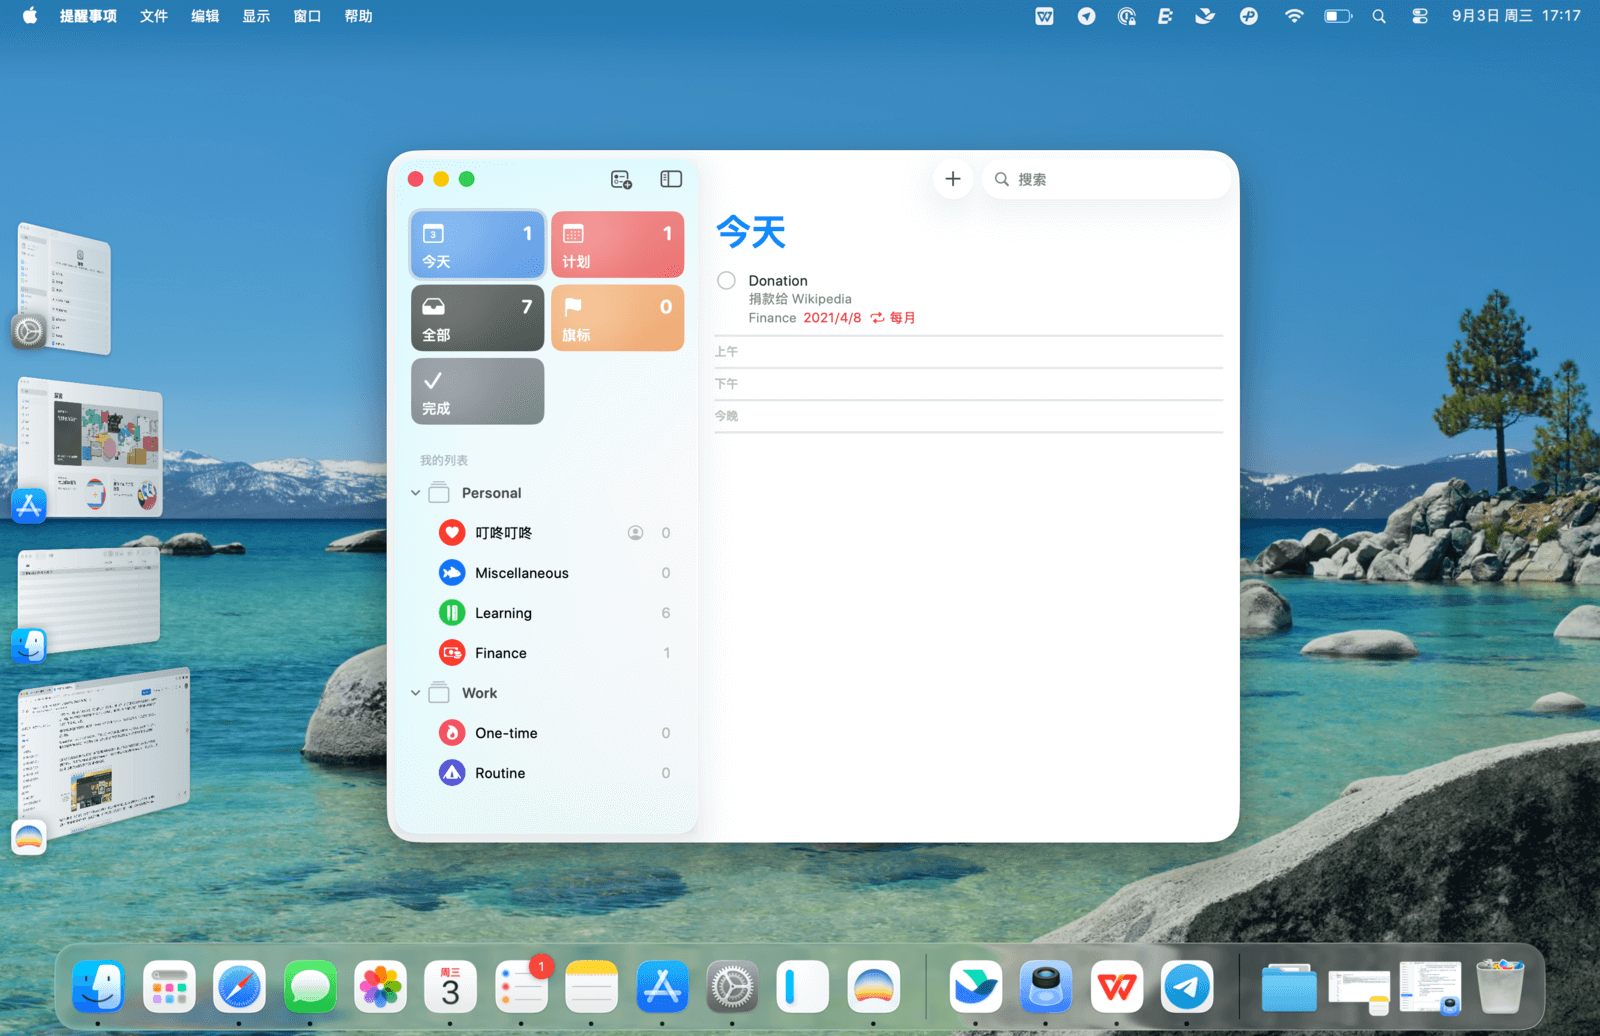Click the Work folder icon
The height and width of the screenshot is (1036, 1600).
[x=439, y=692]
